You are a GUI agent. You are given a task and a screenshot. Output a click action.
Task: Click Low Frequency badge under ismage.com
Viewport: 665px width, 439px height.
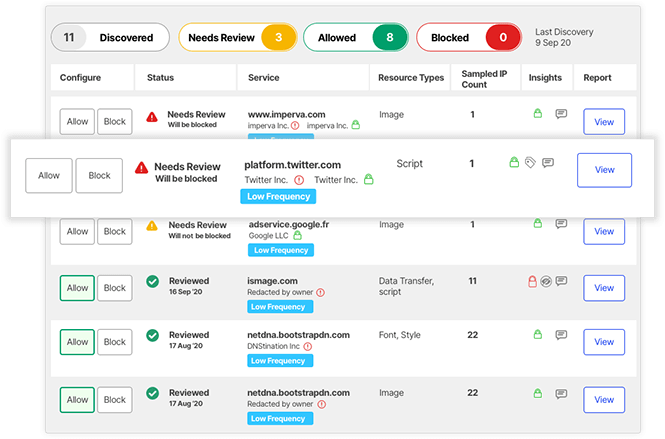280,307
